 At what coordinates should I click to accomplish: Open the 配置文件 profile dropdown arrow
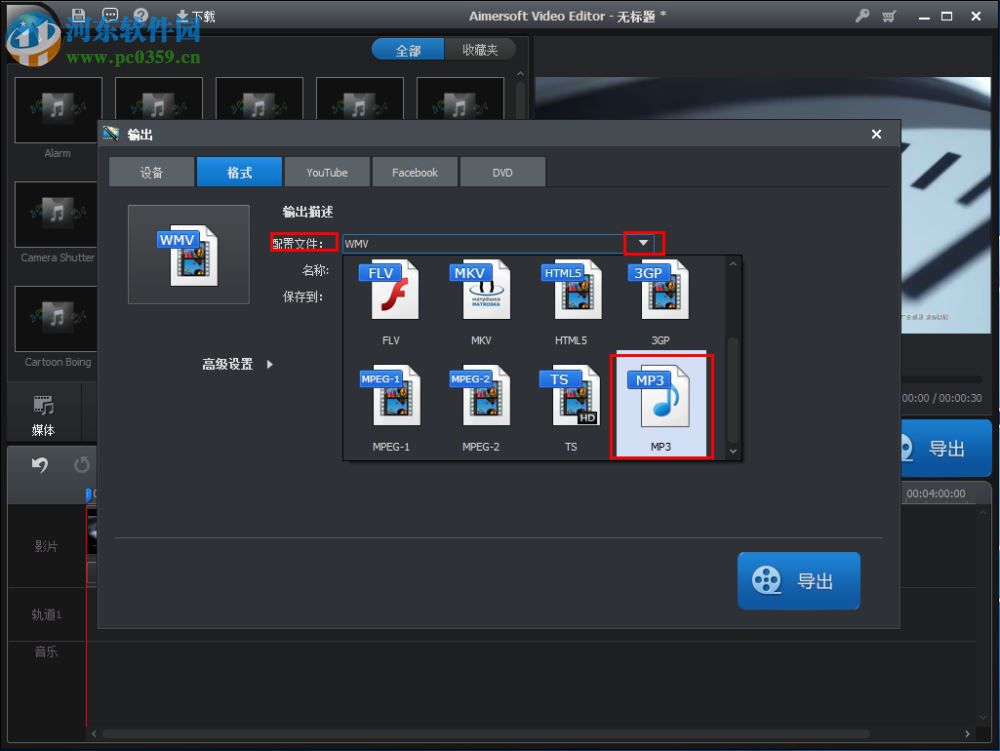pyautogui.click(x=643, y=242)
